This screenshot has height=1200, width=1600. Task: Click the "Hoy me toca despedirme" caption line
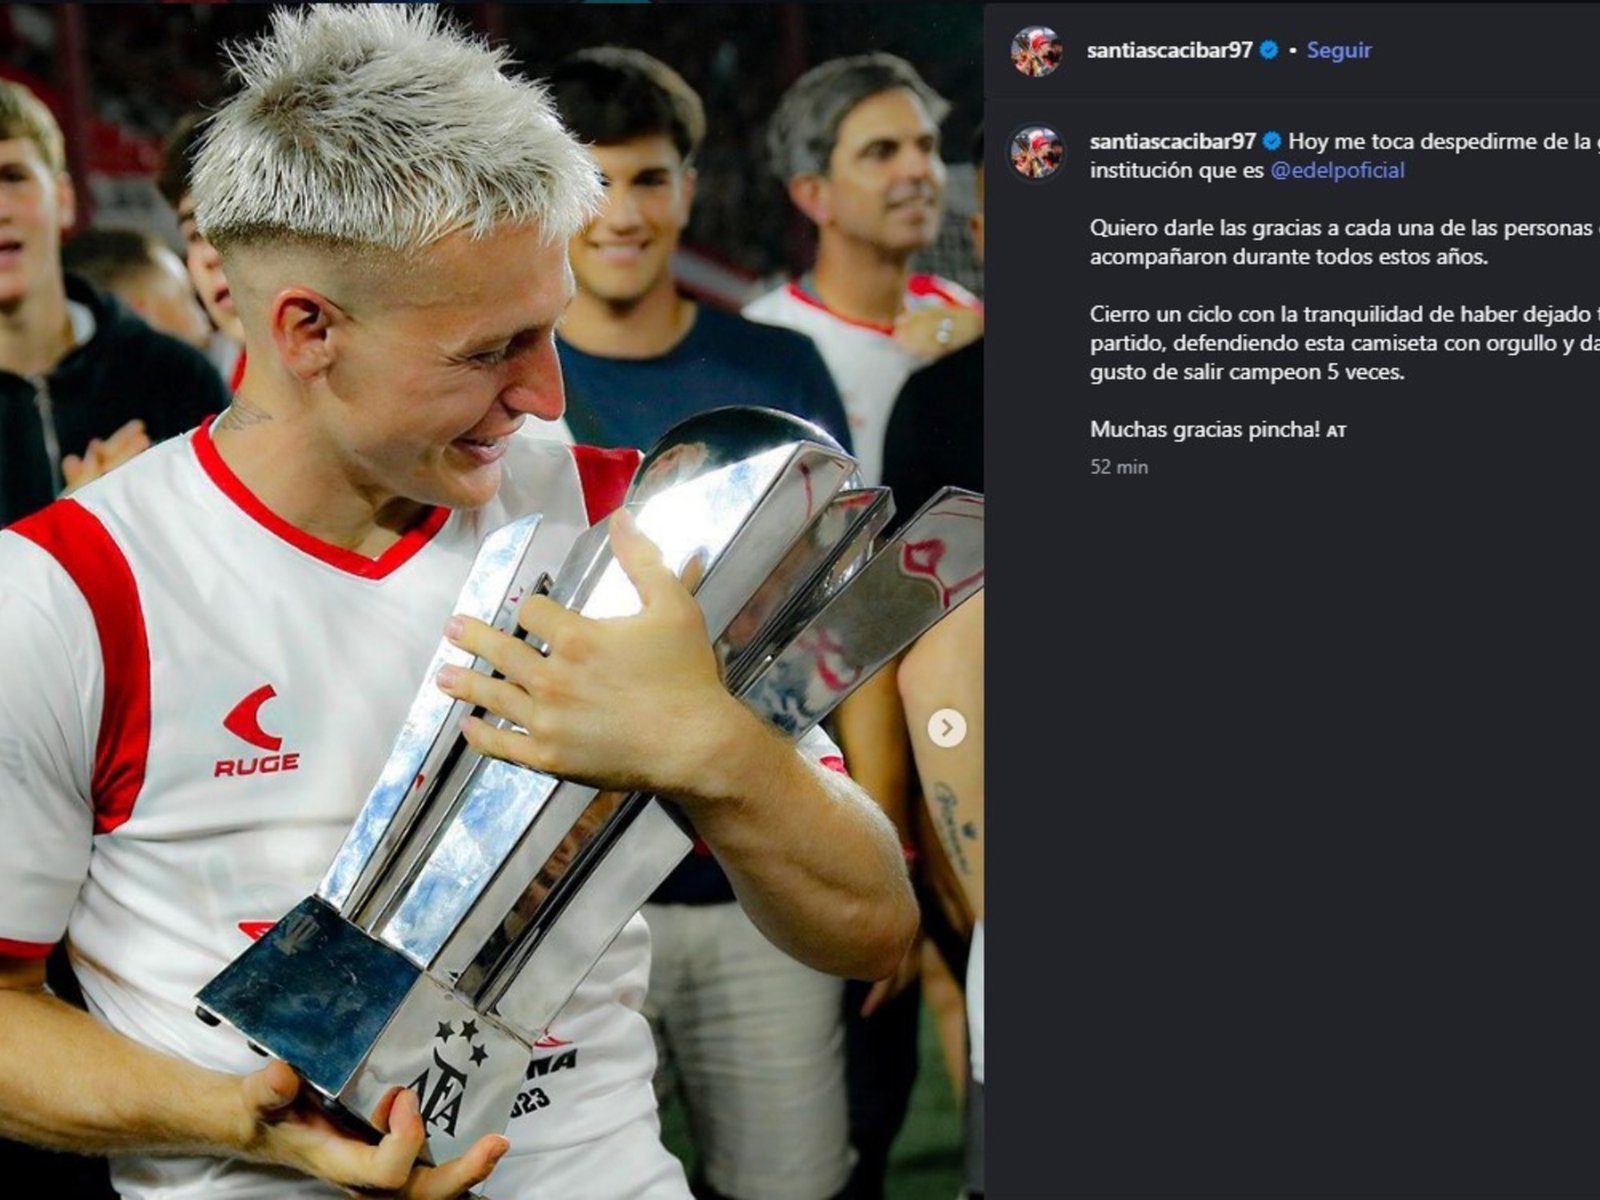pyautogui.click(x=1443, y=141)
